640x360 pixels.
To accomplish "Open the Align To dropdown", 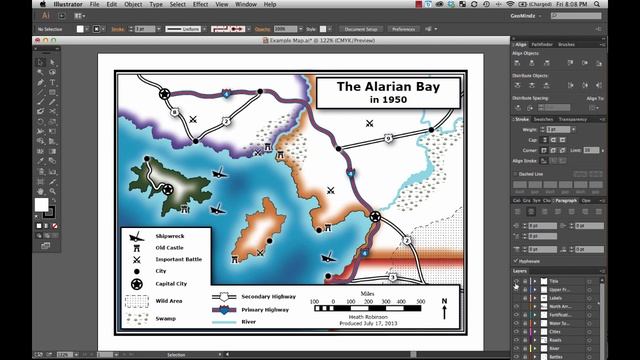I will (x=594, y=108).
